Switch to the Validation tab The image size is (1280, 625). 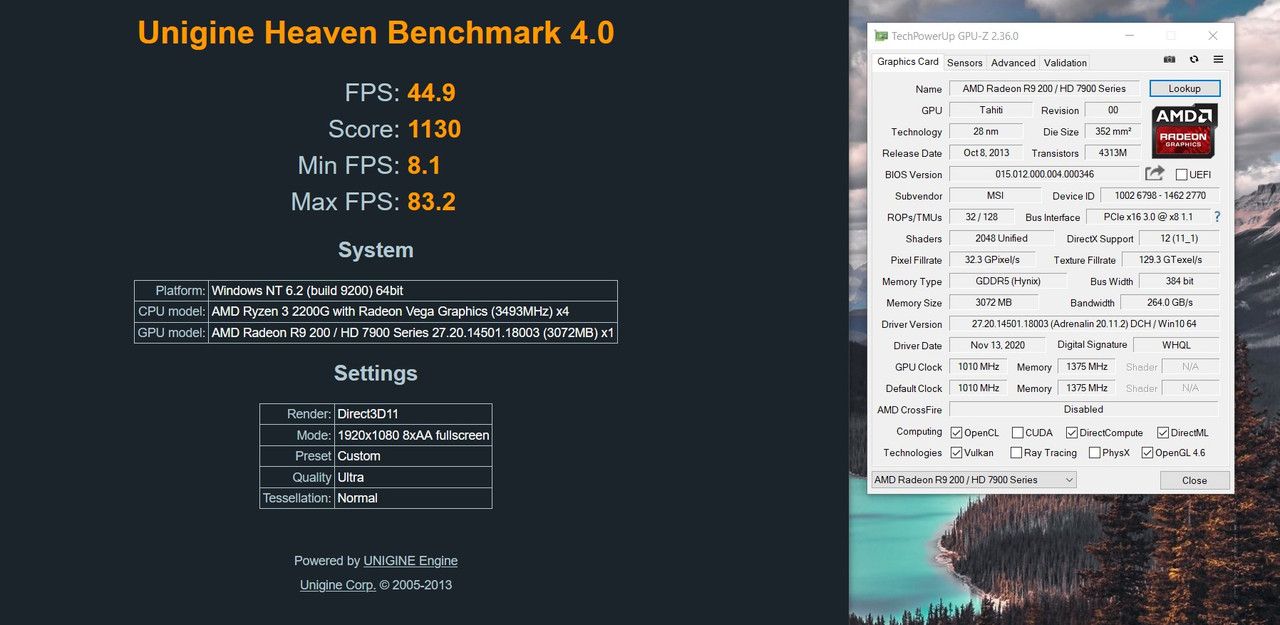click(x=1065, y=62)
